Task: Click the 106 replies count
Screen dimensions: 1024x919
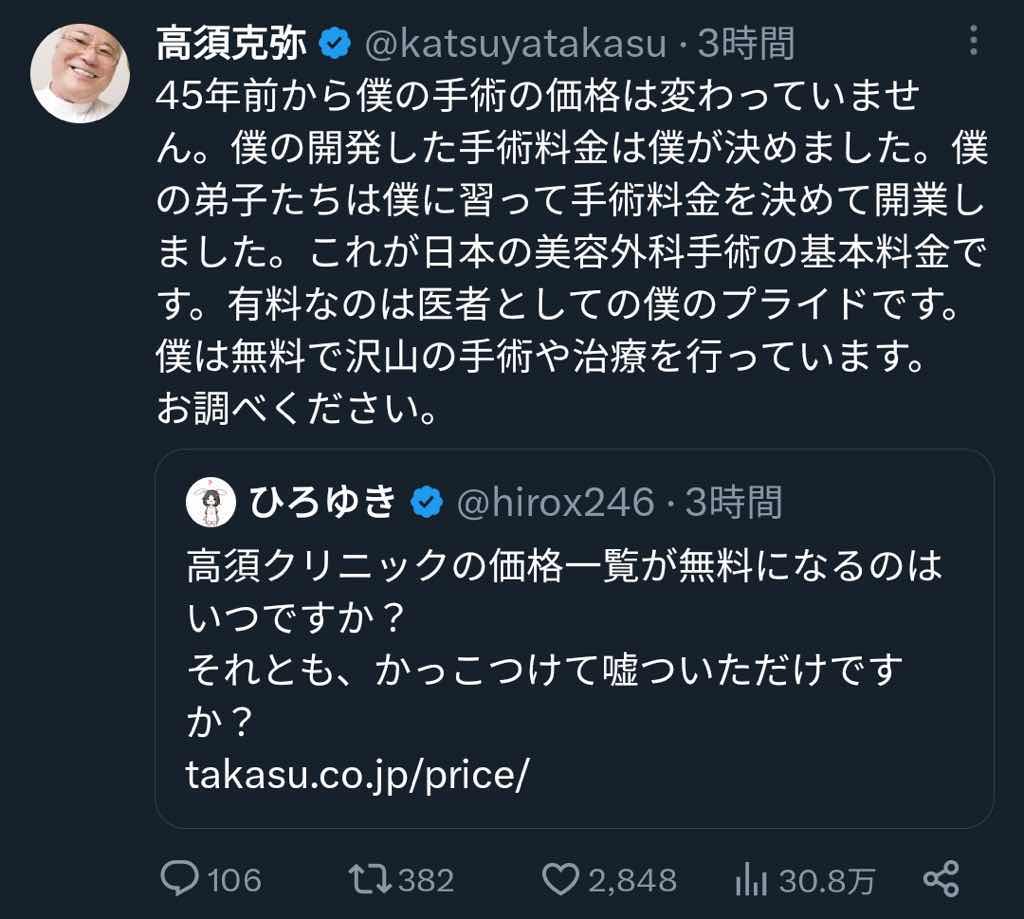Action: click(234, 880)
